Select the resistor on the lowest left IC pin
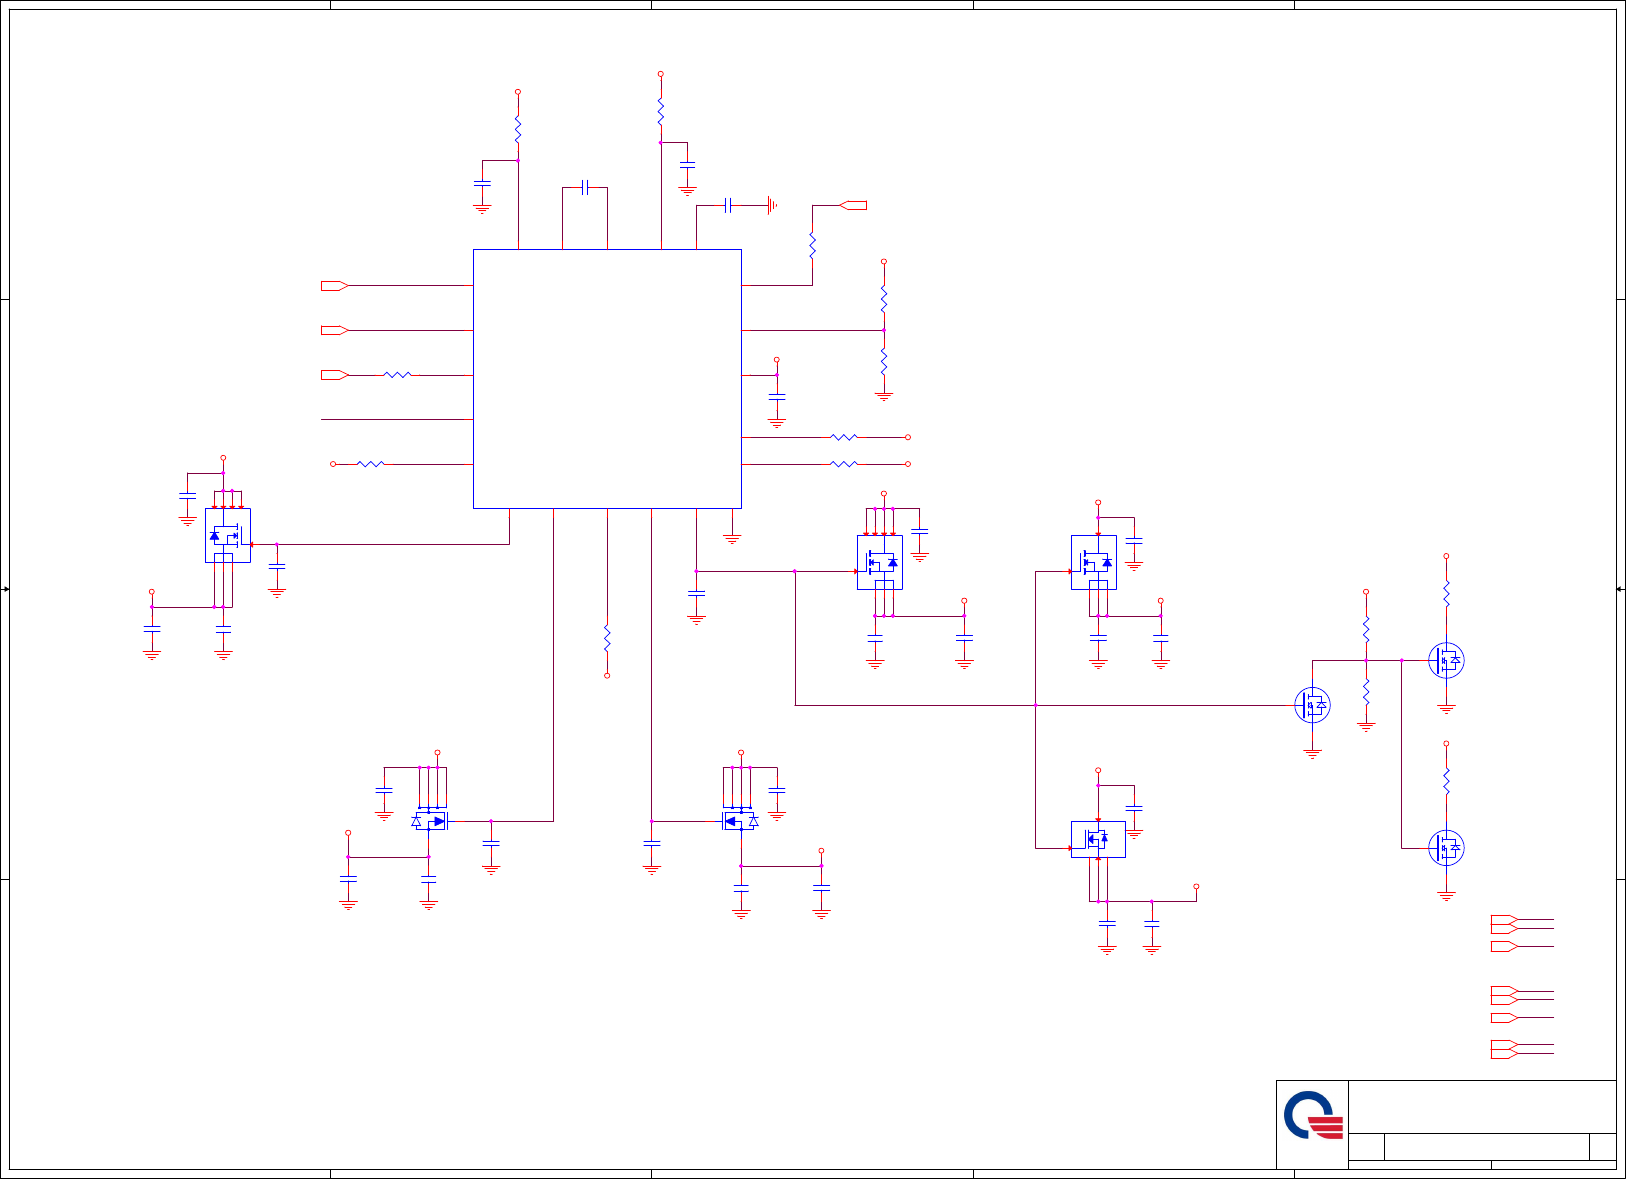The height and width of the screenshot is (1179, 1626). click(x=370, y=464)
